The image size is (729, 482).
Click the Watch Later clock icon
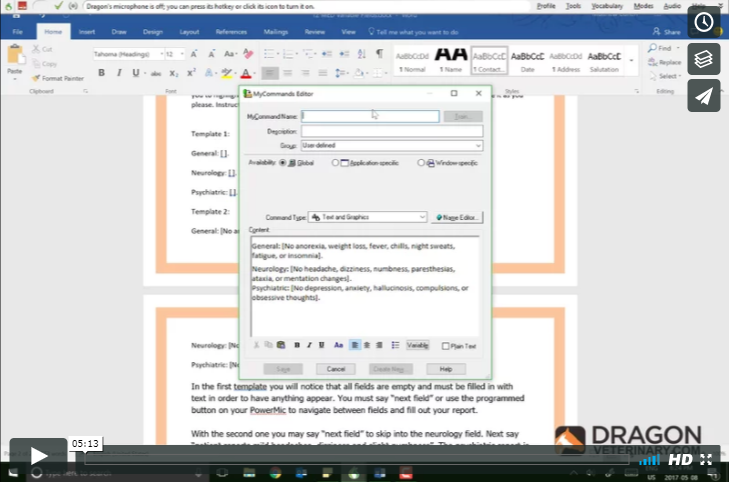pos(704,22)
